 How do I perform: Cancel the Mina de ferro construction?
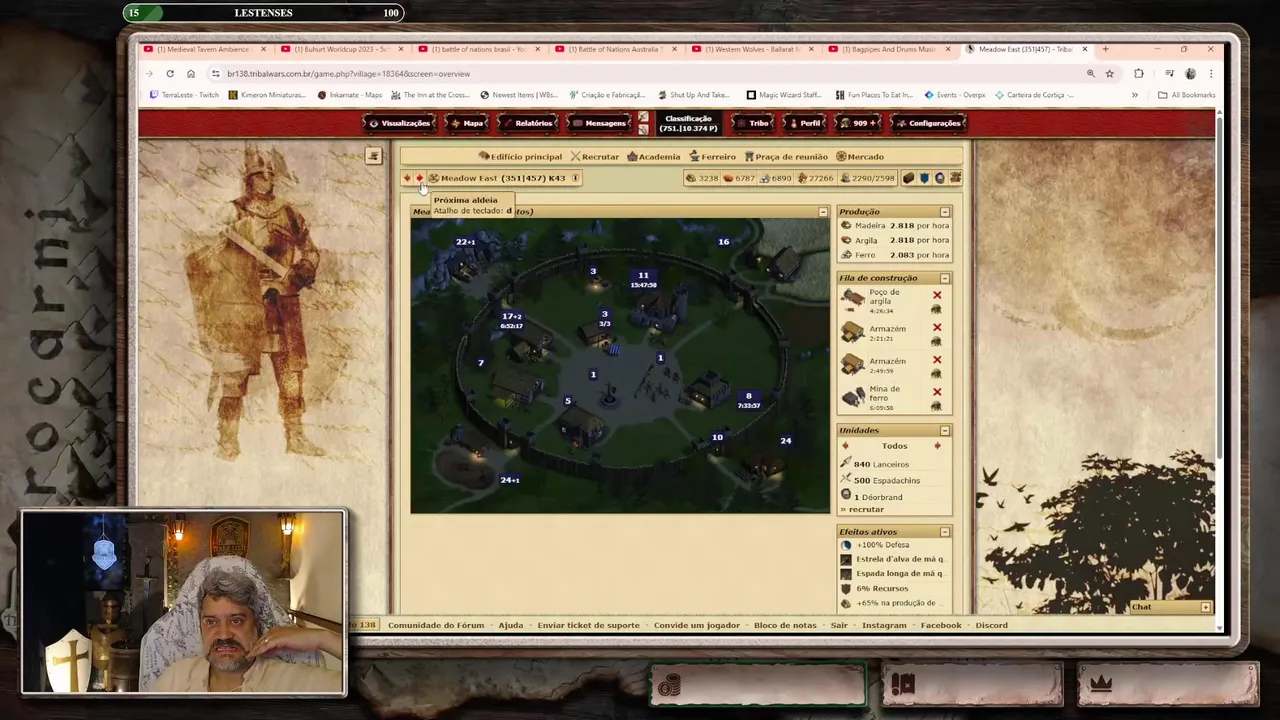click(937, 391)
